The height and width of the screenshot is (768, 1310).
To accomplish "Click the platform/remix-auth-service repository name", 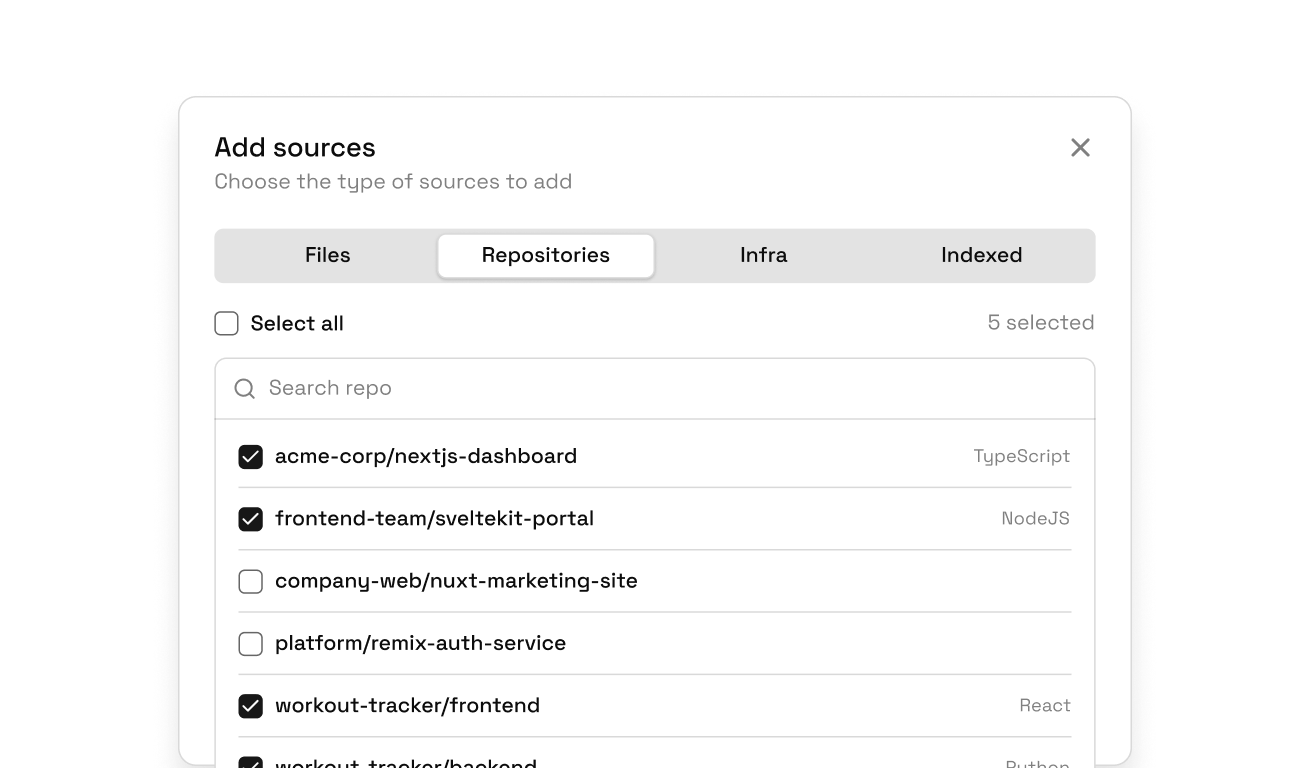I will [420, 643].
